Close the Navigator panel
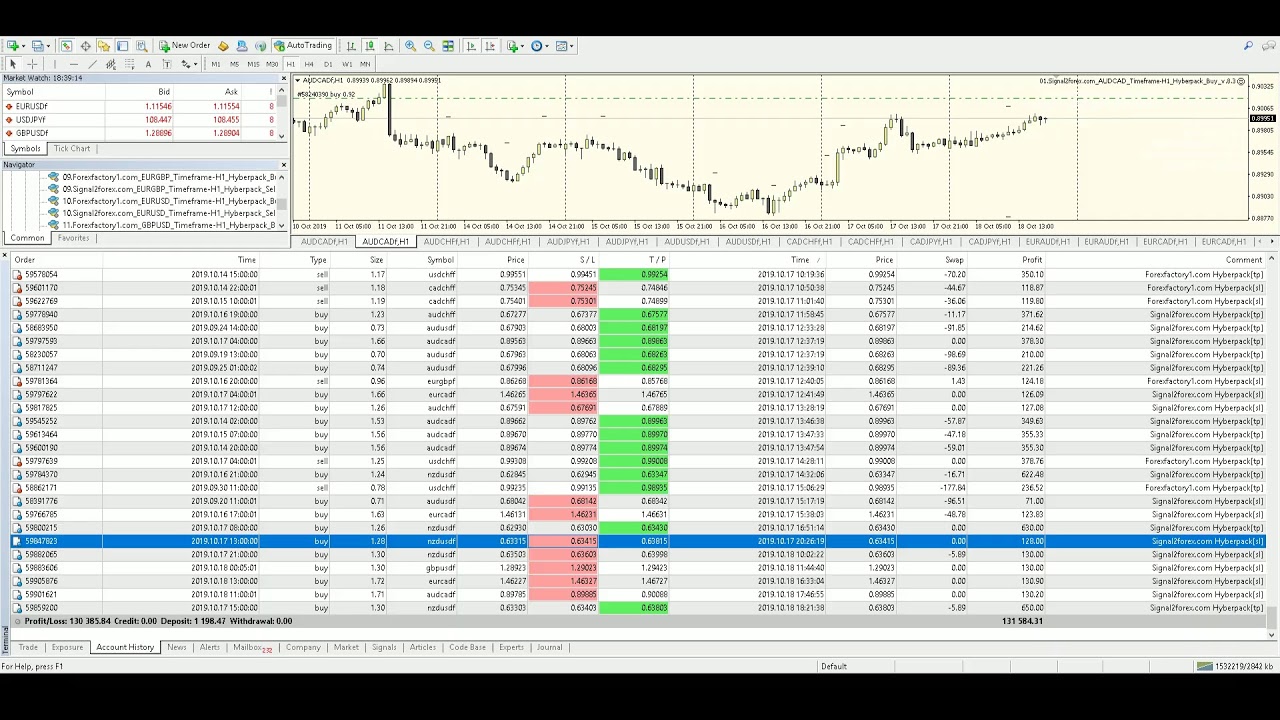 point(283,164)
